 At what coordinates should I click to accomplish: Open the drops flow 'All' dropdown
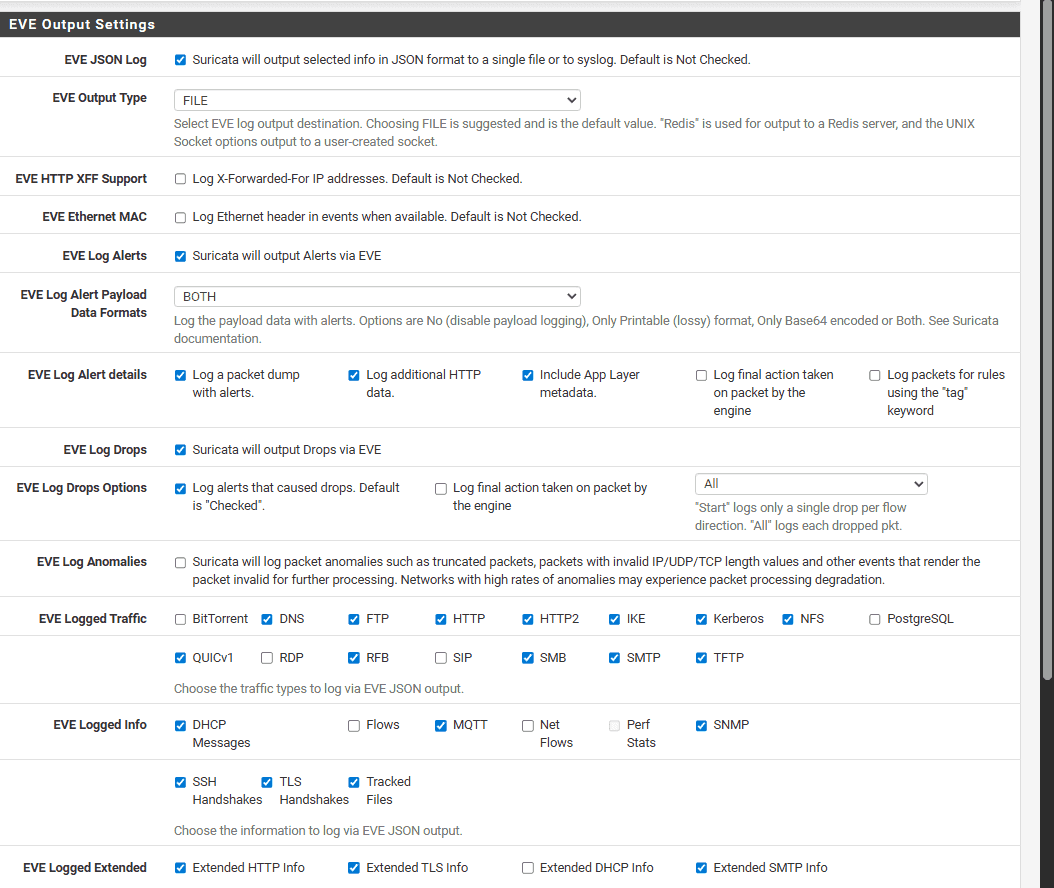click(x=811, y=484)
